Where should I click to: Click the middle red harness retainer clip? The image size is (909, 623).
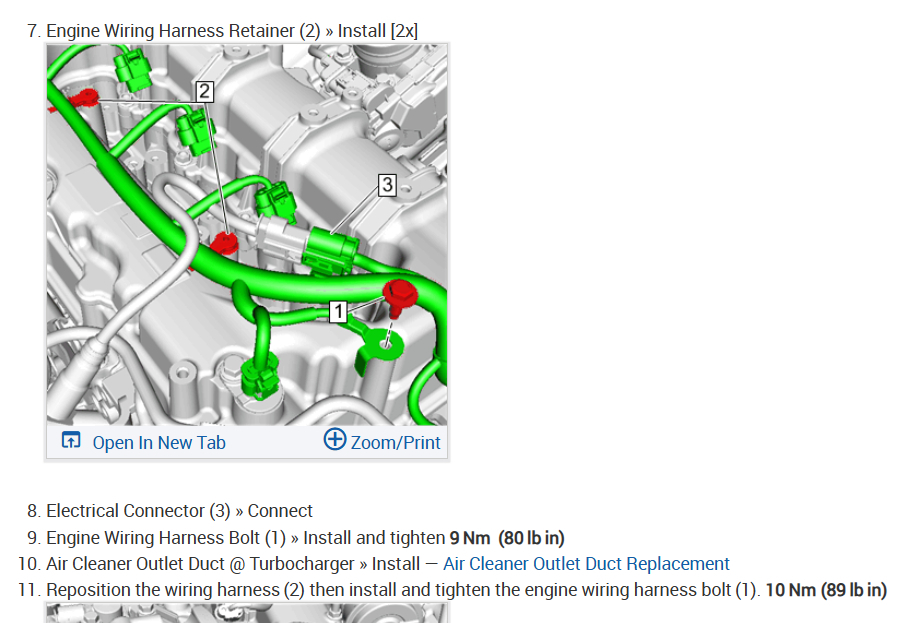pos(224,242)
